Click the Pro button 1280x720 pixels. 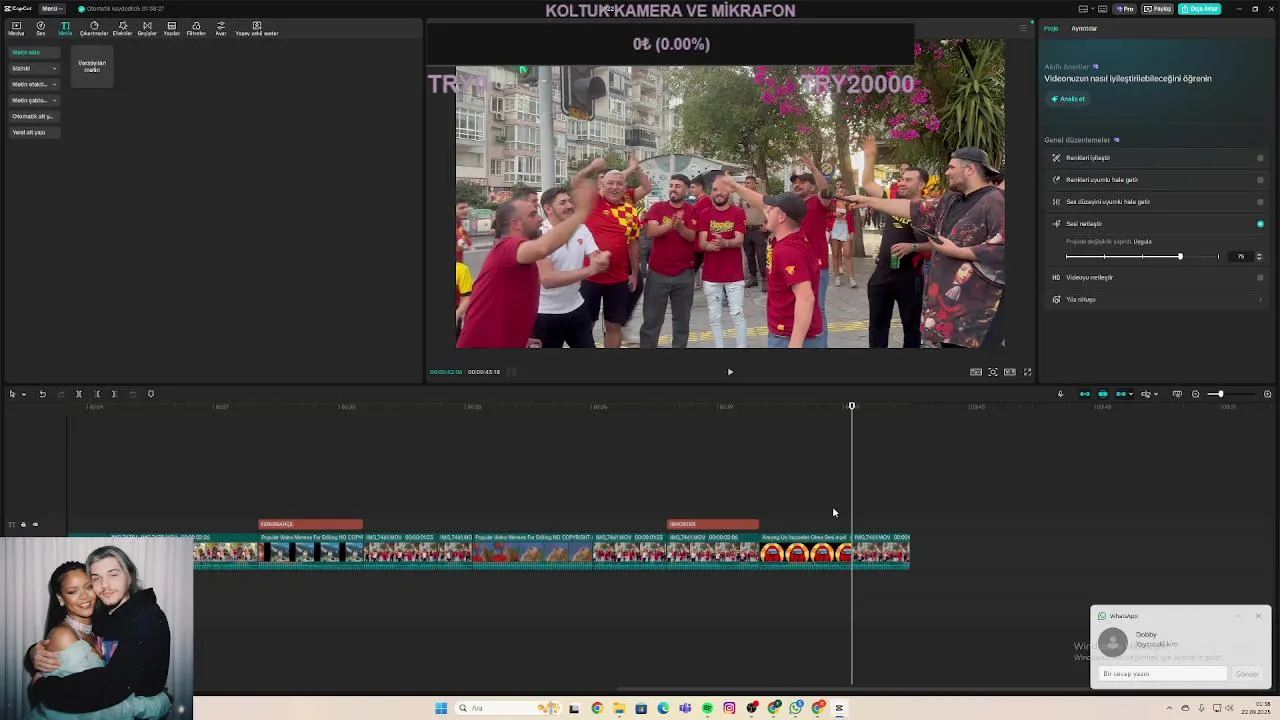1126,8
